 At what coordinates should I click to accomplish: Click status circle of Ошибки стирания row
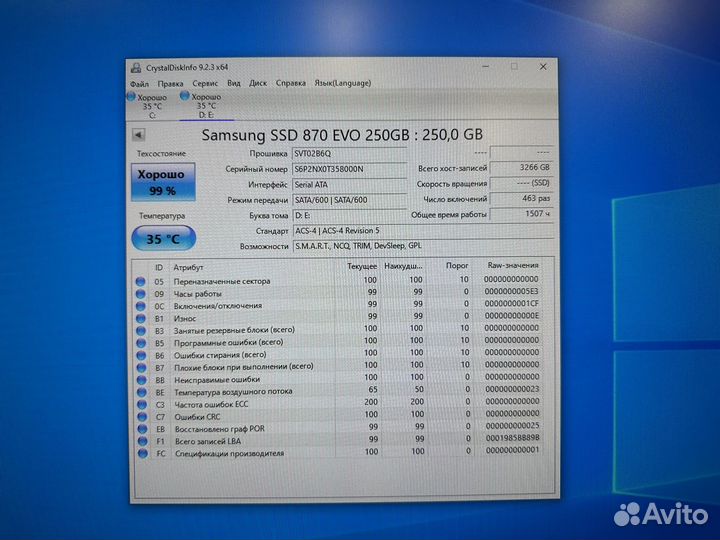click(x=141, y=355)
